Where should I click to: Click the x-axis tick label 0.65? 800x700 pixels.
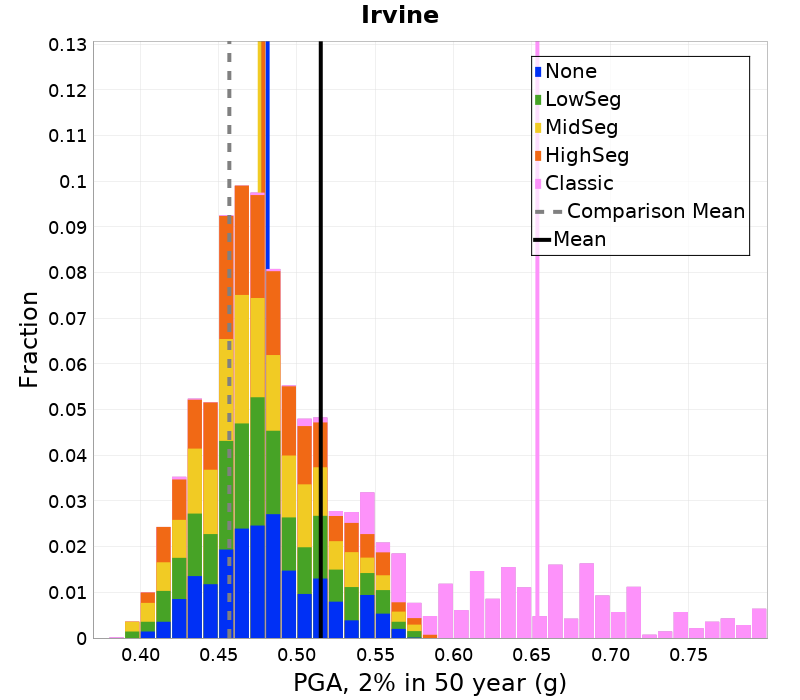click(532, 655)
